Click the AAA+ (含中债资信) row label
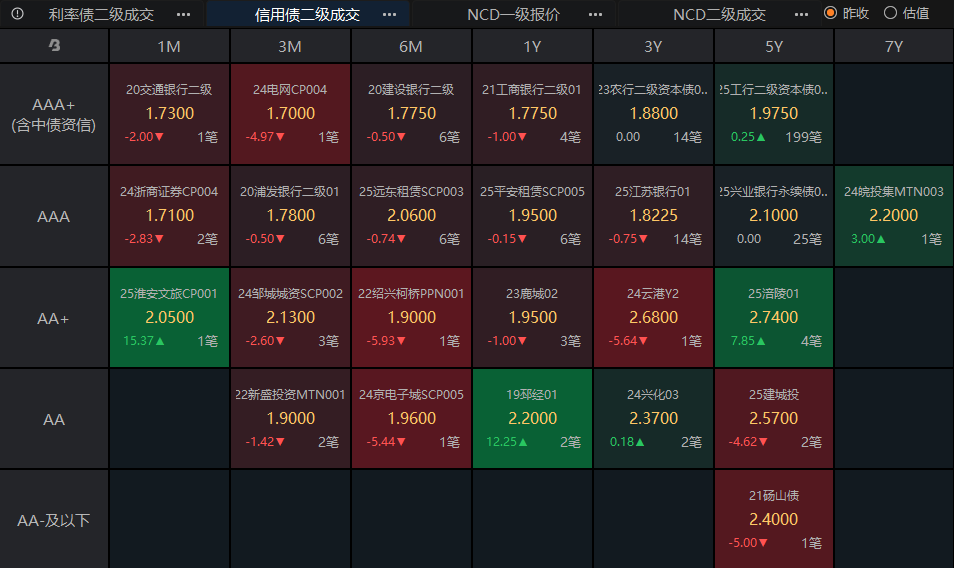 click(54, 114)
